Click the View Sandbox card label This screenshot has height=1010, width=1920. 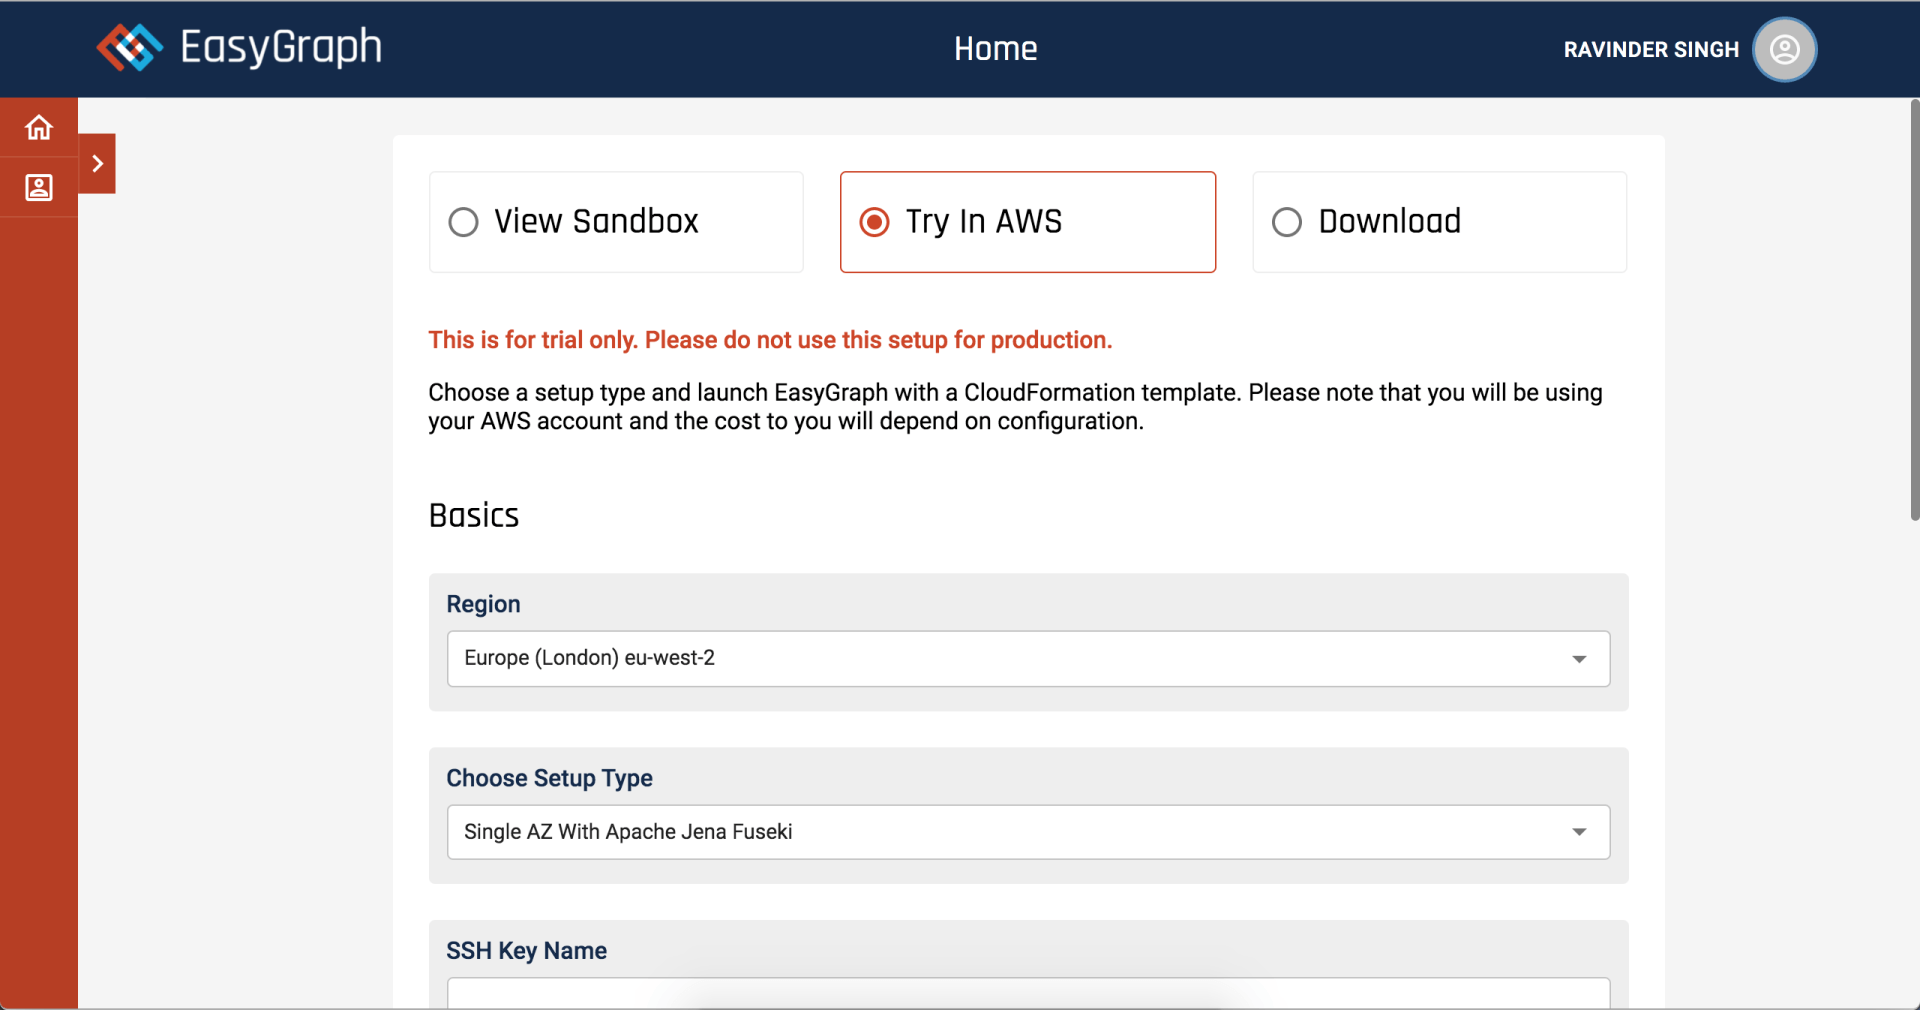pos(597,221)
